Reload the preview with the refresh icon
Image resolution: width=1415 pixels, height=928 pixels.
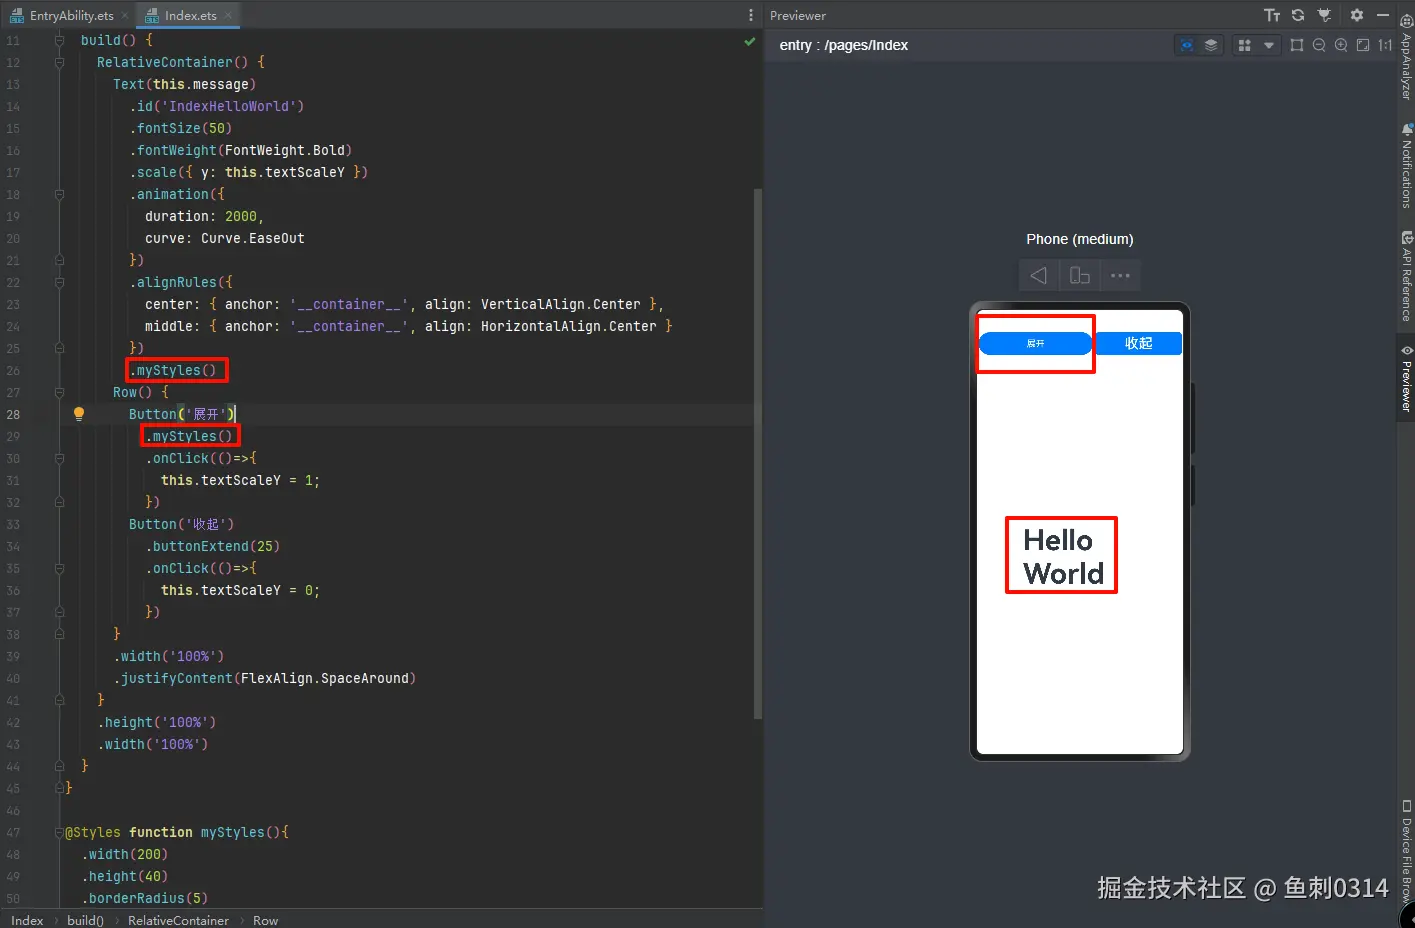coord(1298,15)
